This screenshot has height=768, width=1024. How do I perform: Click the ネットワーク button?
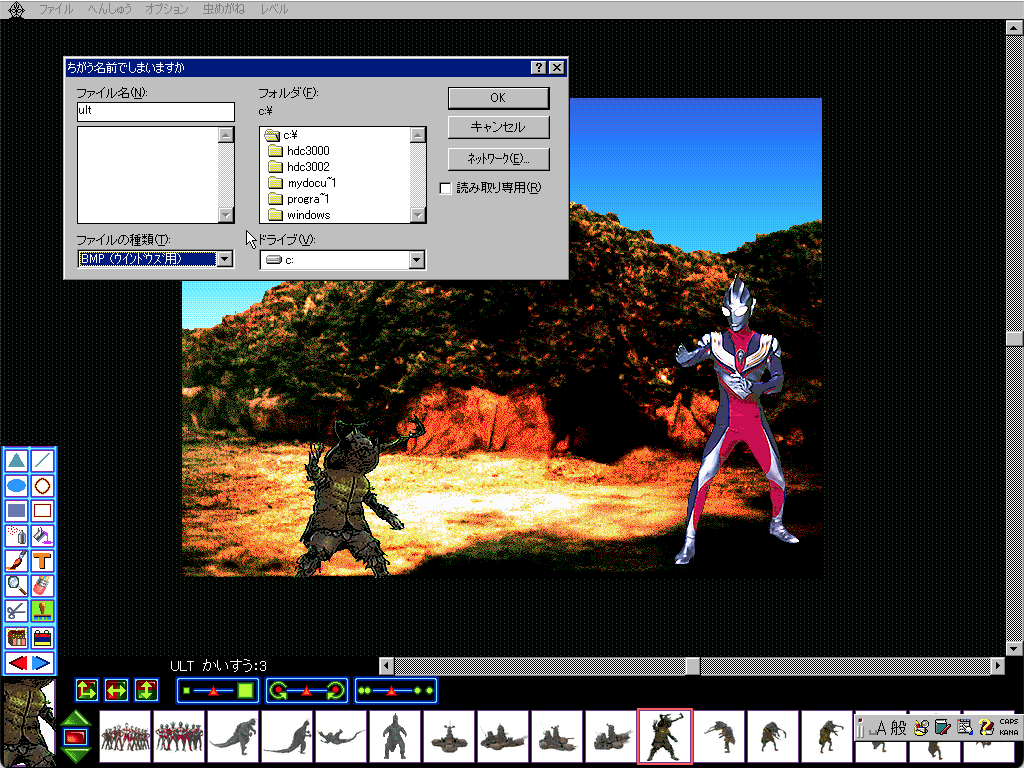pos(498,159)
